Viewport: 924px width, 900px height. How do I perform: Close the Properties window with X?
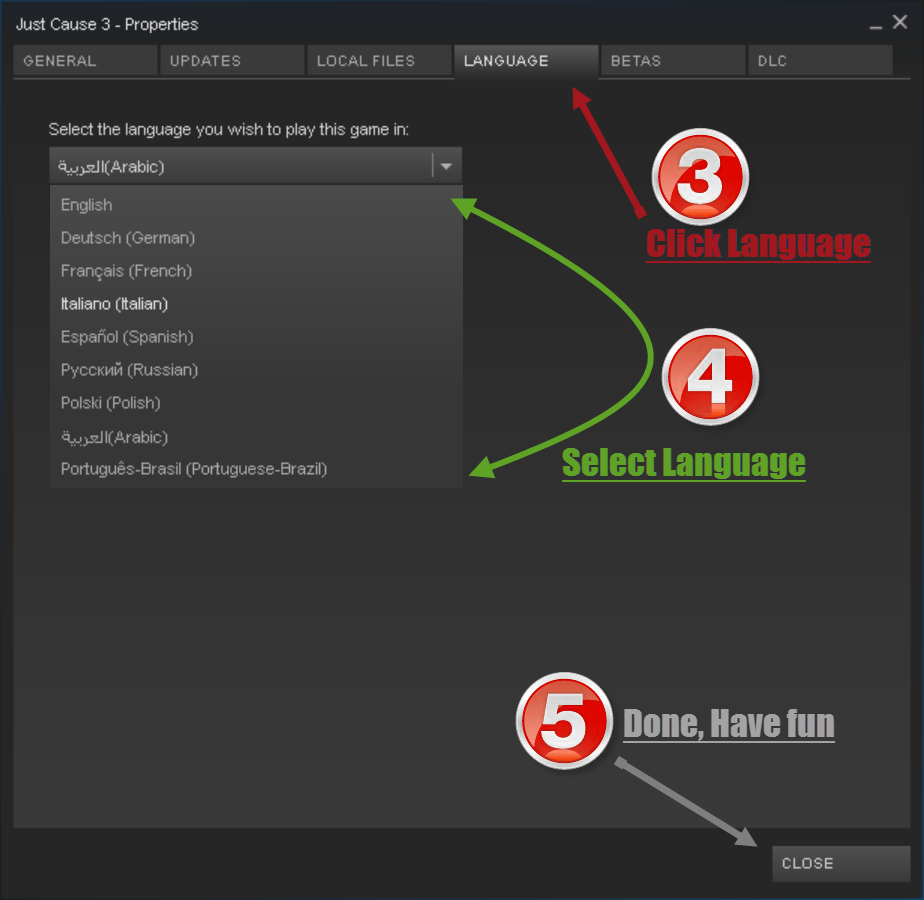[900, 22]
